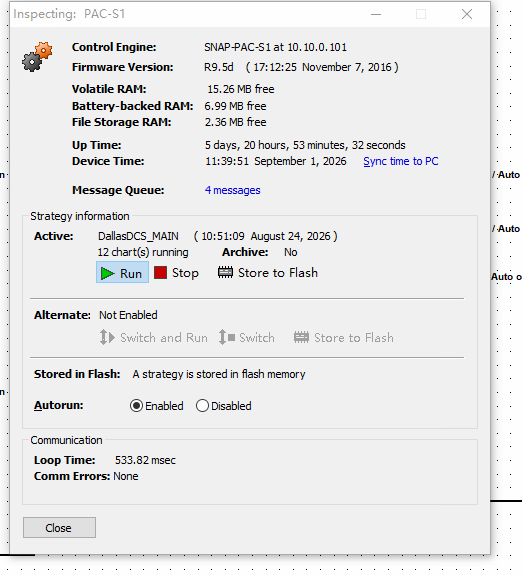The width and height of the screenshot is (522, 576).
Task: Click the Close button
Action: tap(60, 528)
